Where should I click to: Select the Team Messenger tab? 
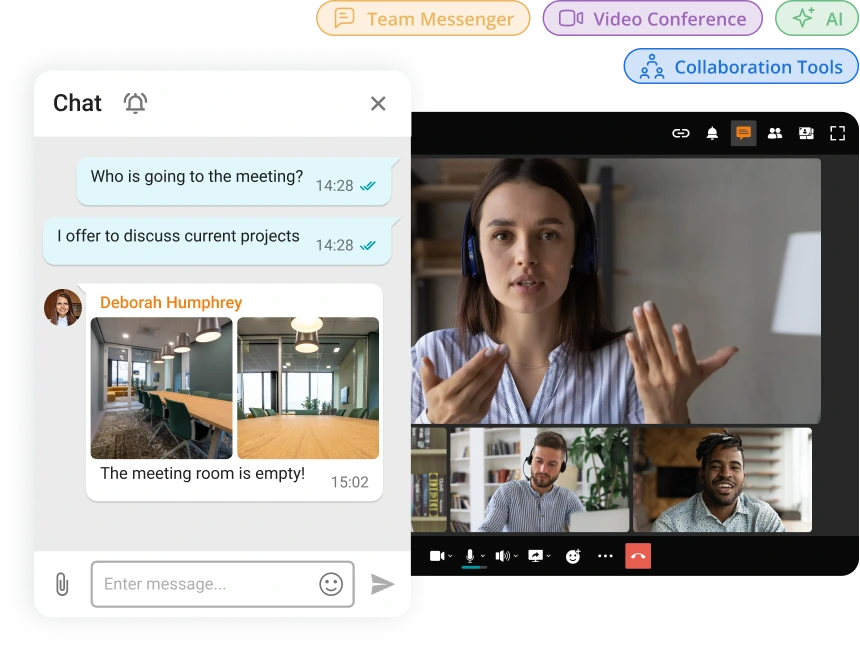pos(423,19)
